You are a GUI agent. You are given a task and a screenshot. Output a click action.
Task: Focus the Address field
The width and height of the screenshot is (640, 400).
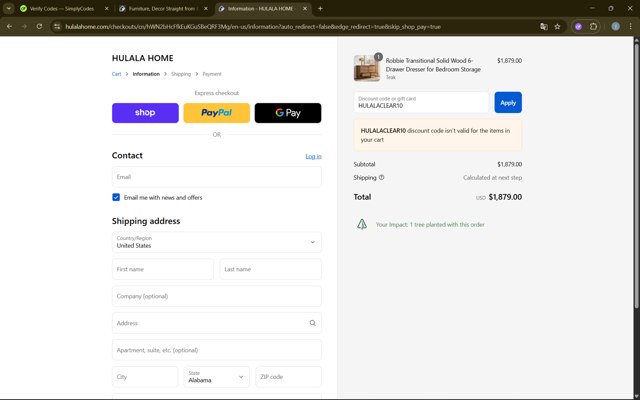pos(217,323)
